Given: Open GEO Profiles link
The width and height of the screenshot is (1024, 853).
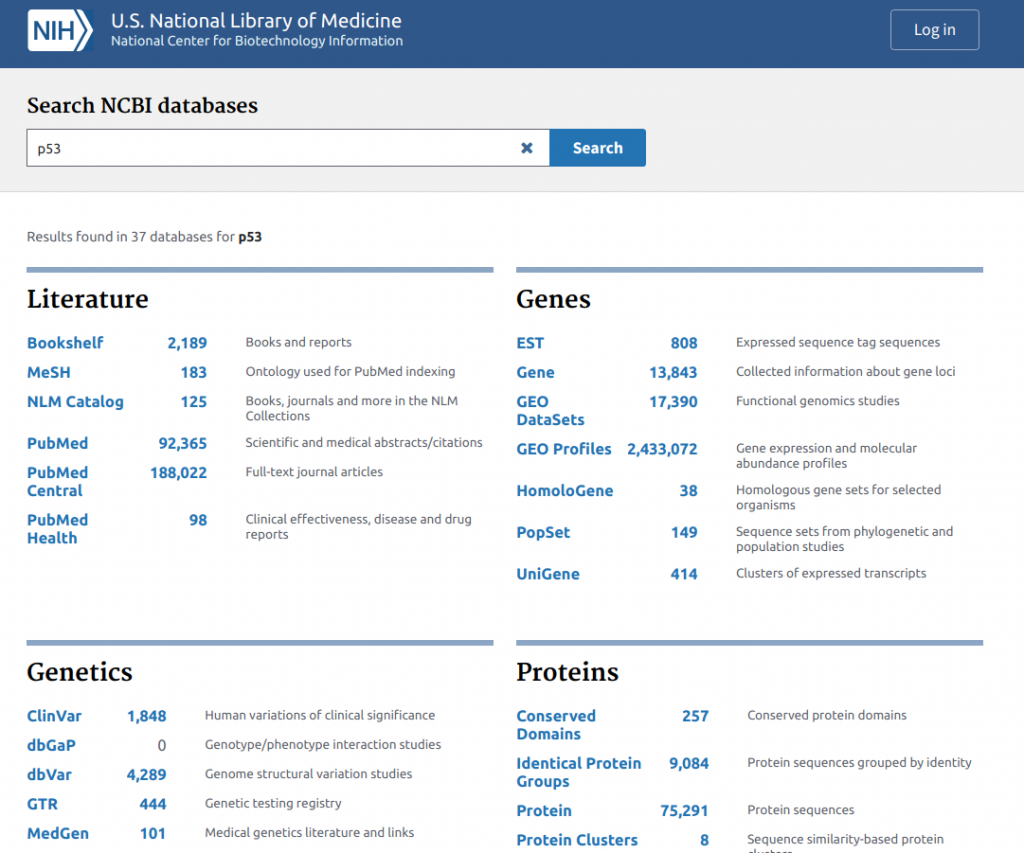Looking at the screenshot, I should pyautogui.click(x=564, y=449).
